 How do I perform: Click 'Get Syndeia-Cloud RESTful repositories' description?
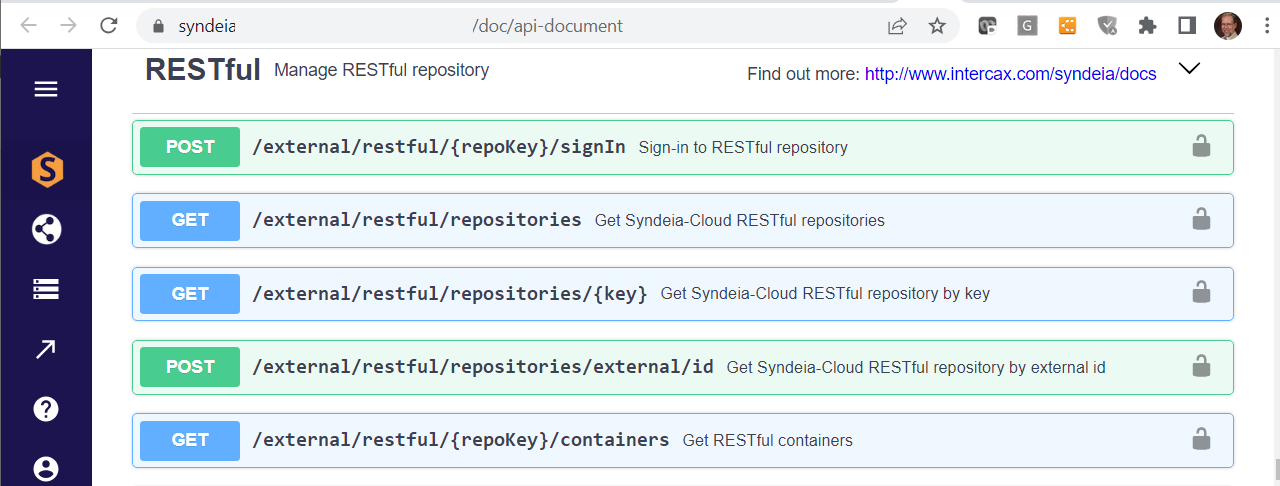click(740, 221)
